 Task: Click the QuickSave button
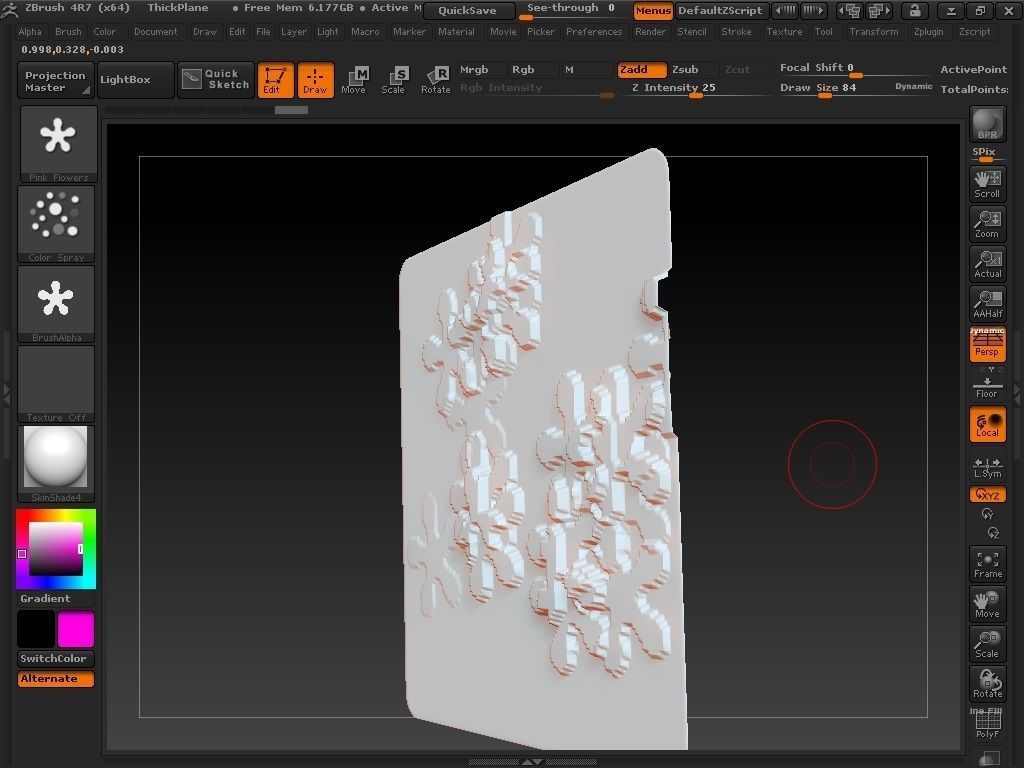(x=468, y=10)
